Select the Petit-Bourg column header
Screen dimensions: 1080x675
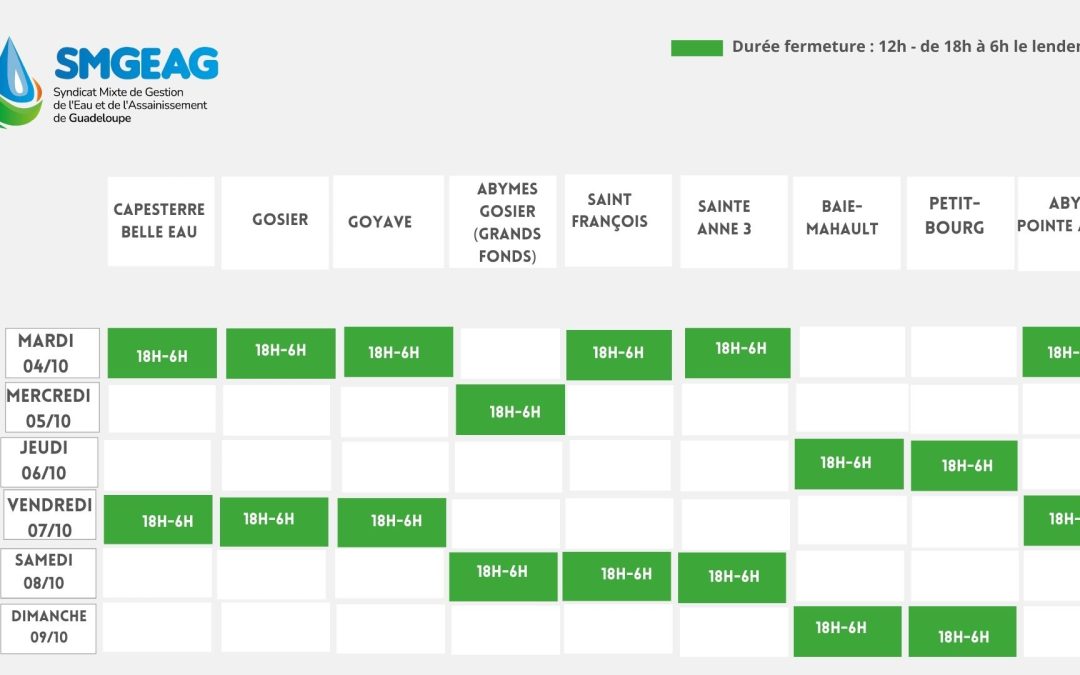tap(959, 222)
